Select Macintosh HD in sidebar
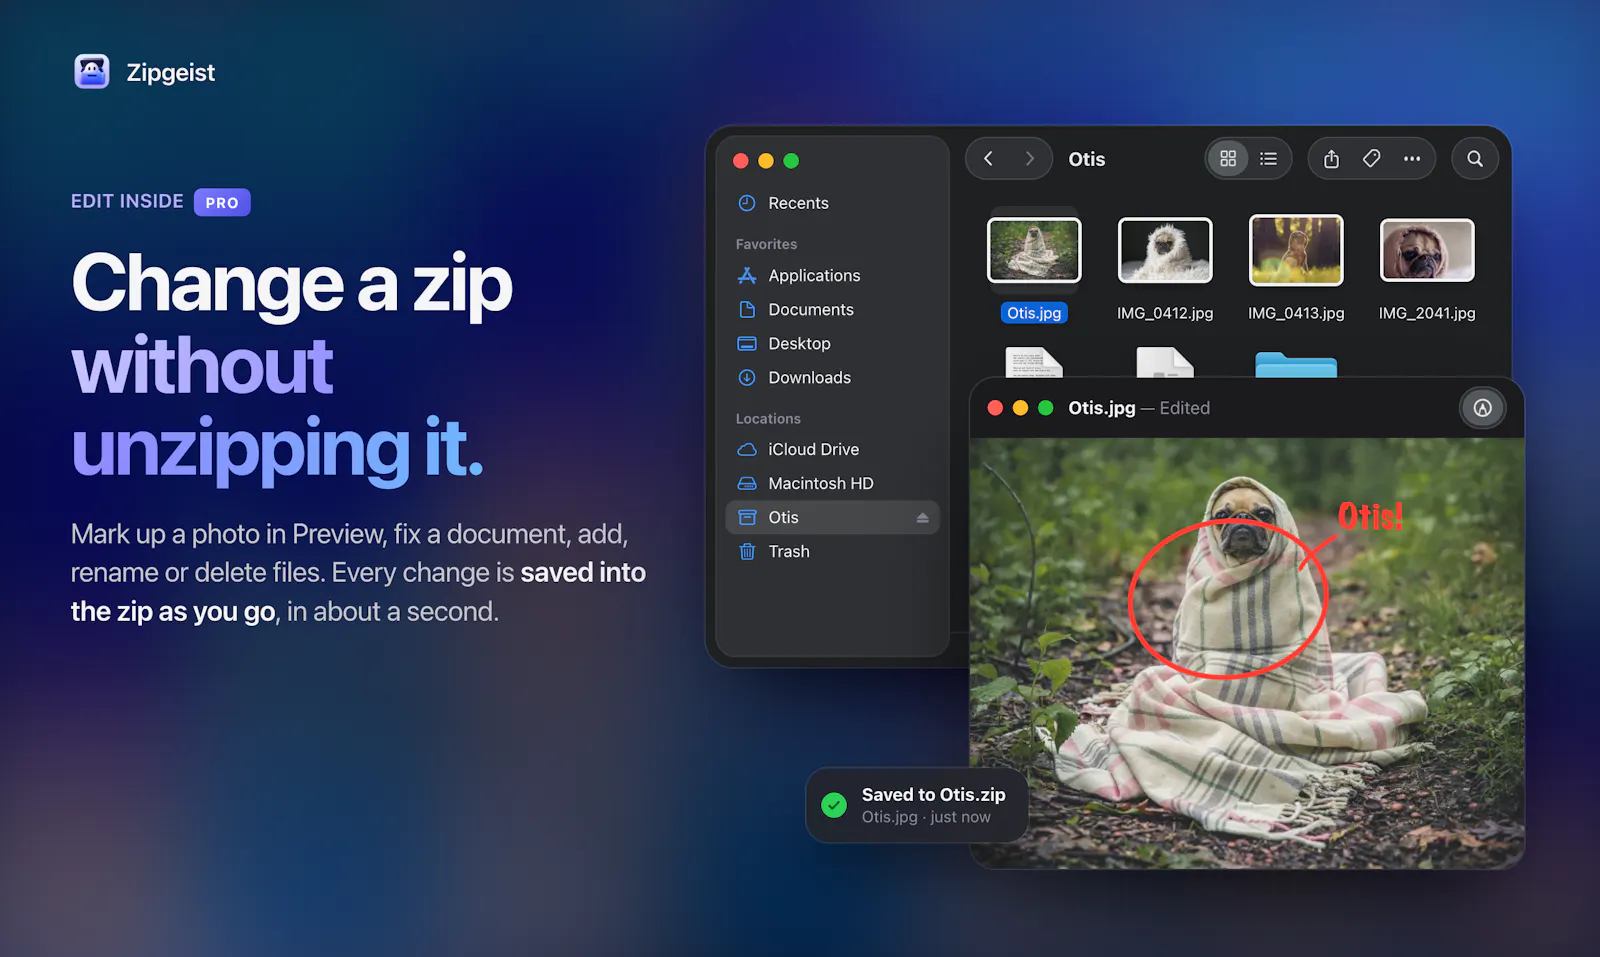 pyautogui.click(x=832, y=483)
